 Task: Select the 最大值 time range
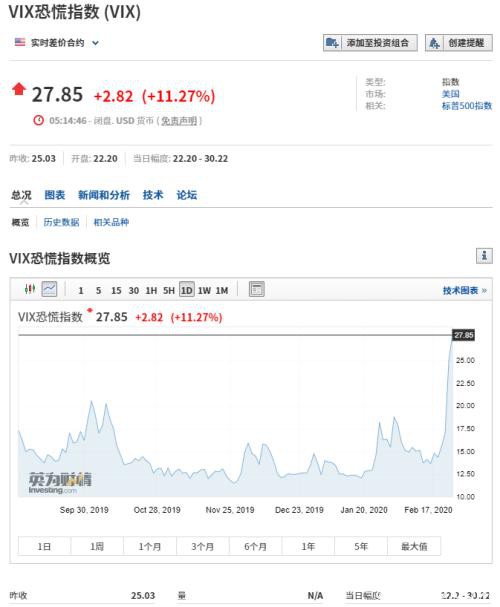pyautogui.click(x=414, y=546)
